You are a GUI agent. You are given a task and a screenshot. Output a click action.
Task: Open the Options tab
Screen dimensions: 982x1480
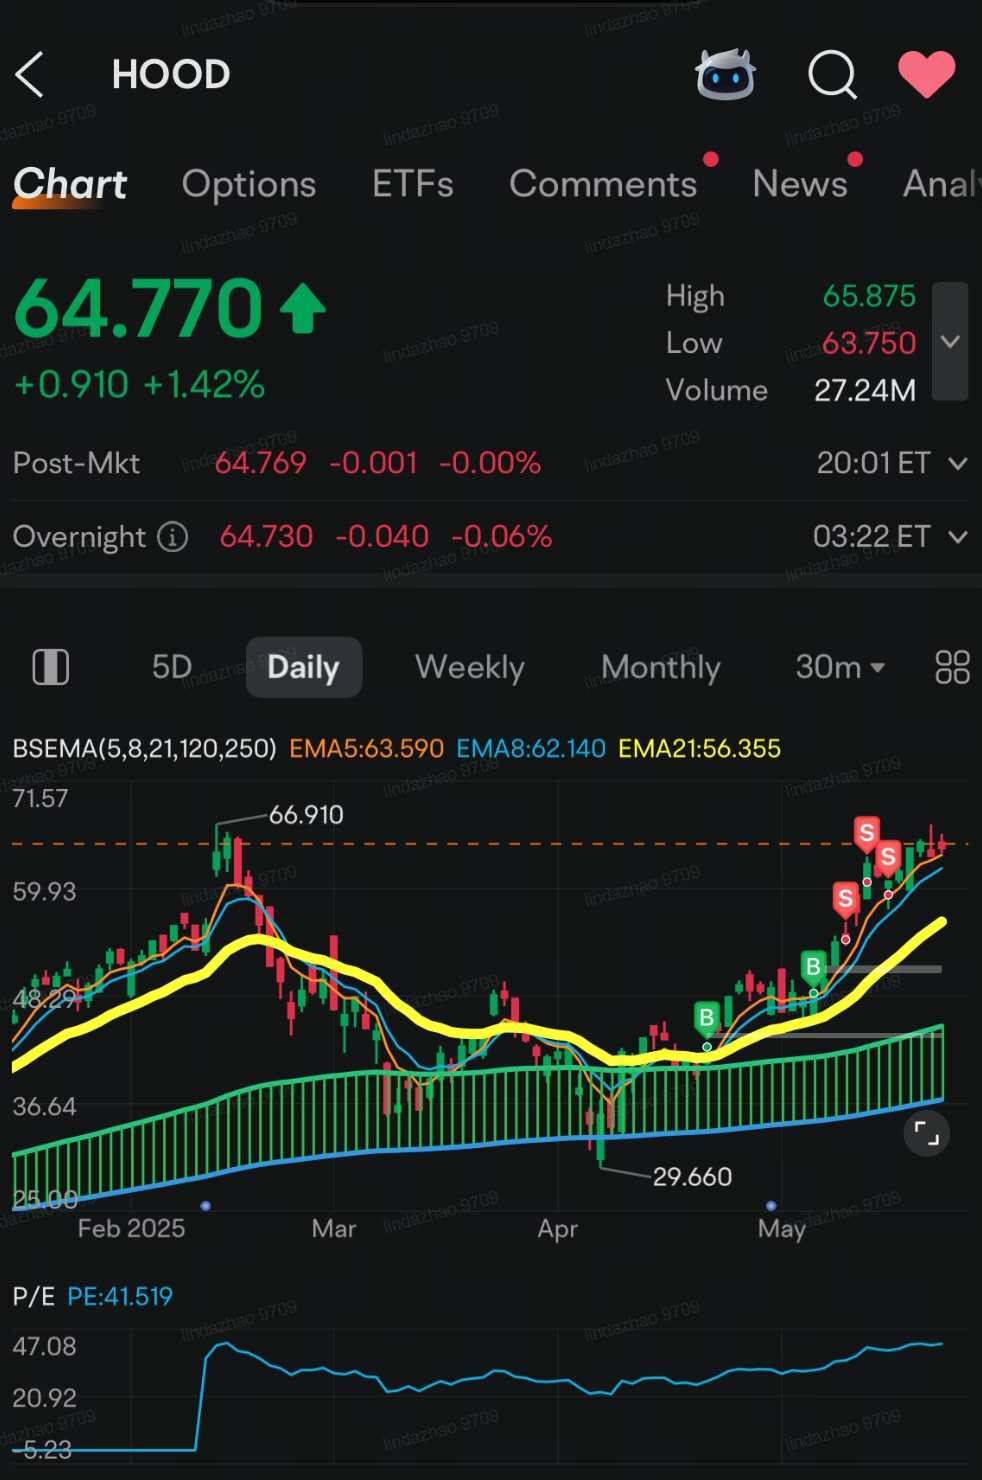[249, 184]
